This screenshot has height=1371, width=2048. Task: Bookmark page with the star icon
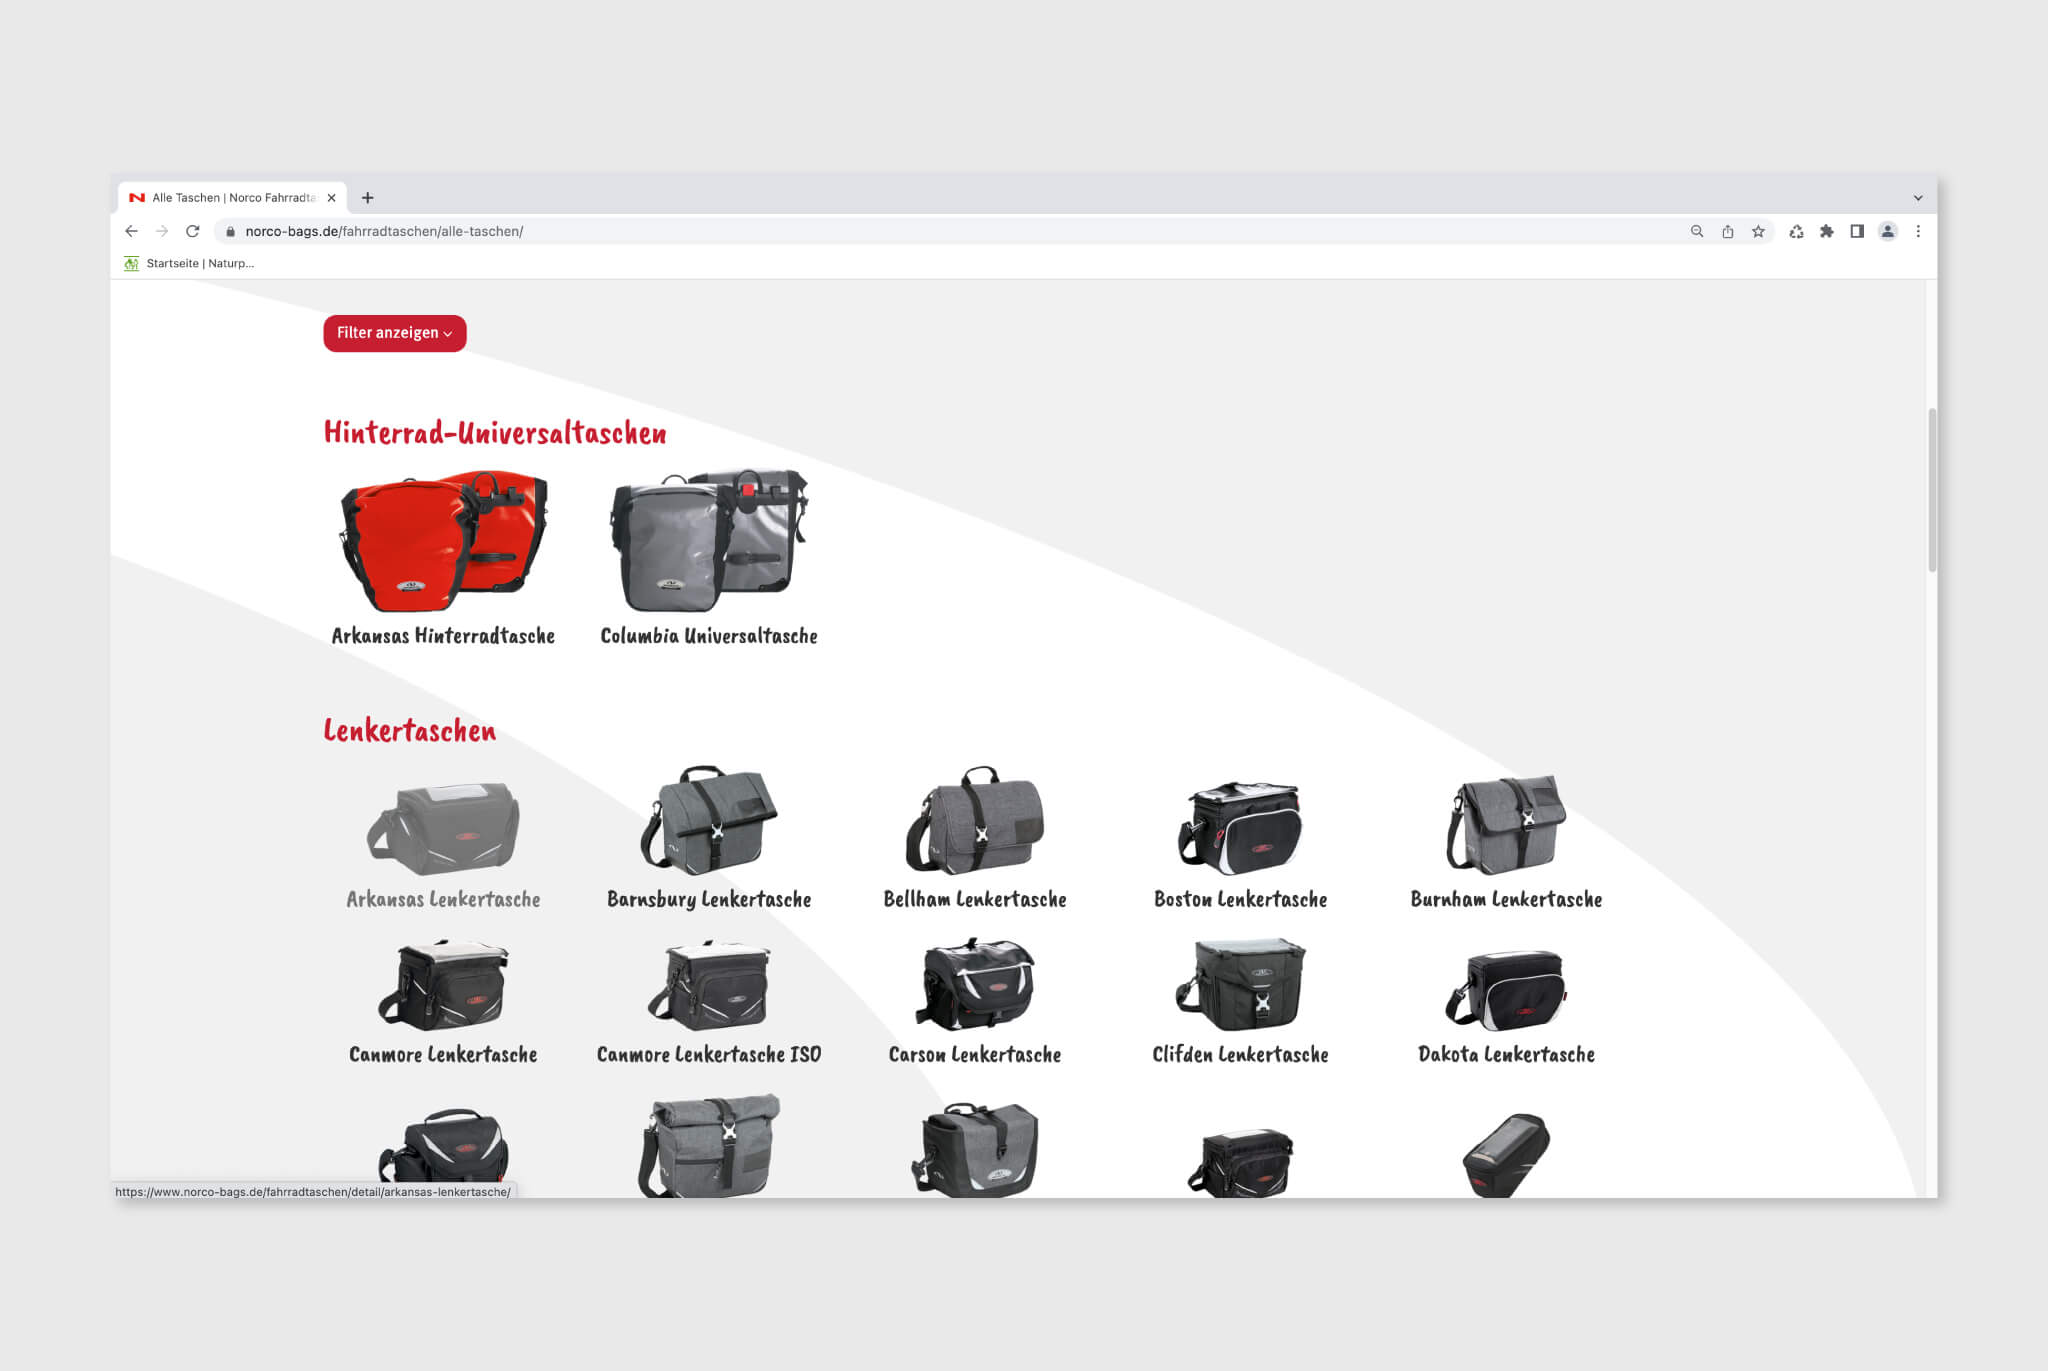tap(1758, 231)
